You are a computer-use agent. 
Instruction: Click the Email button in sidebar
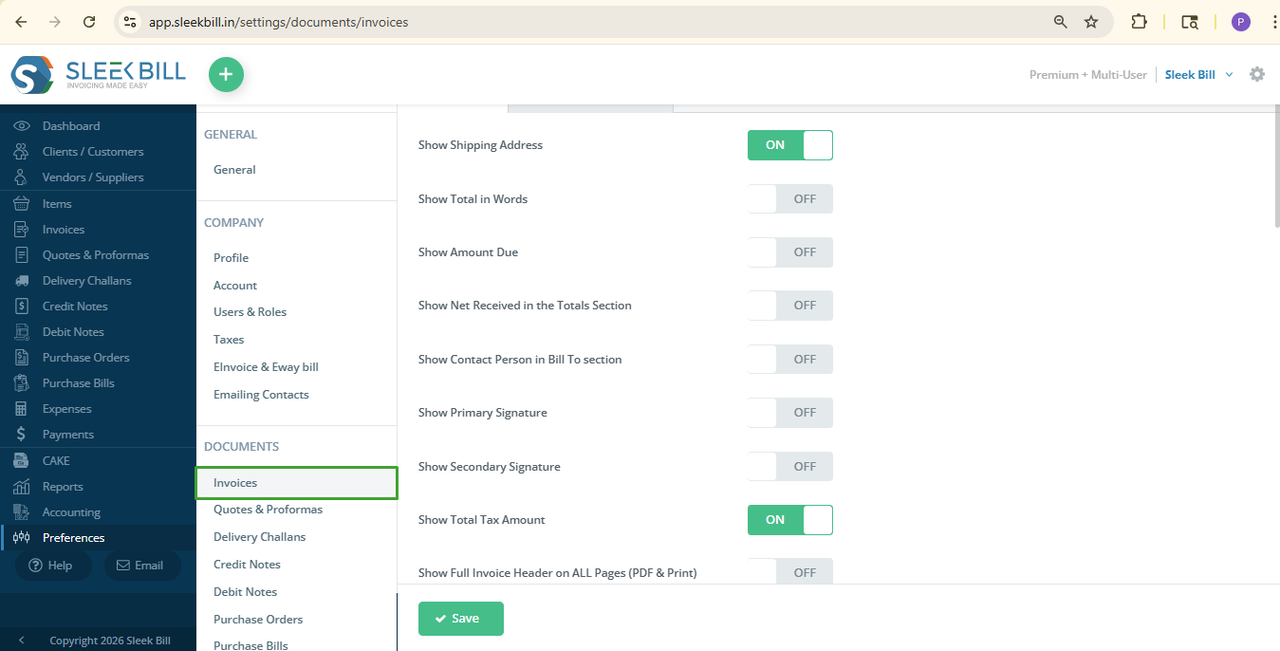142,565
